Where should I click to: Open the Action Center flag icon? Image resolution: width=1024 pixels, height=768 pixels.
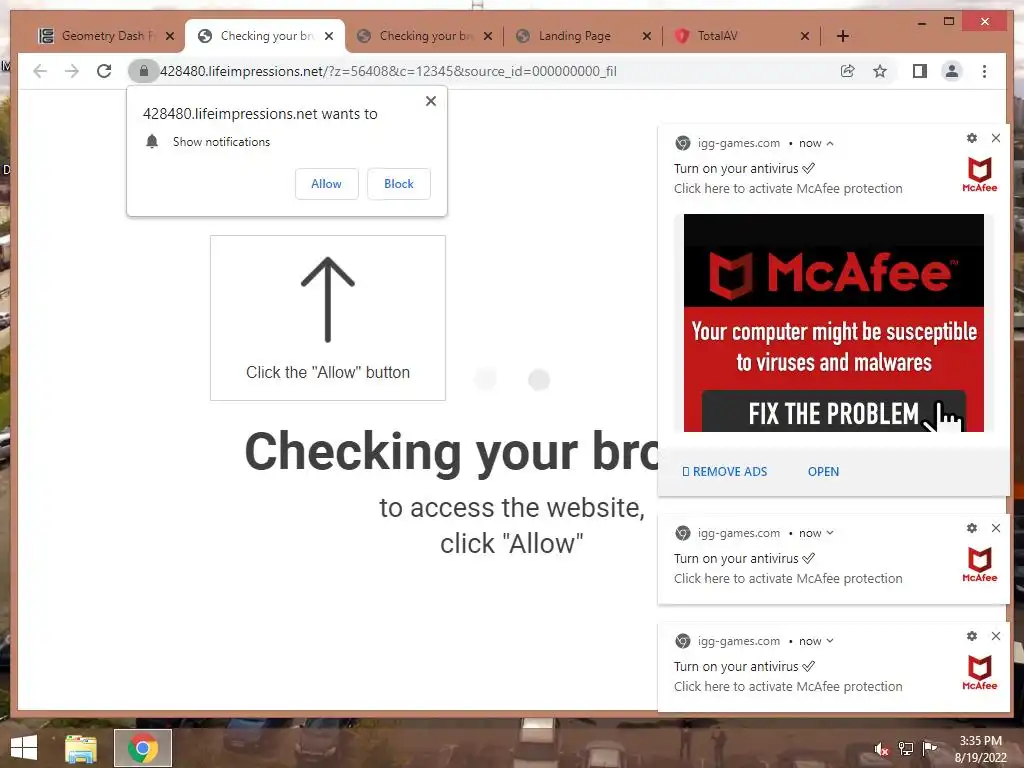(x=929, y=748)
